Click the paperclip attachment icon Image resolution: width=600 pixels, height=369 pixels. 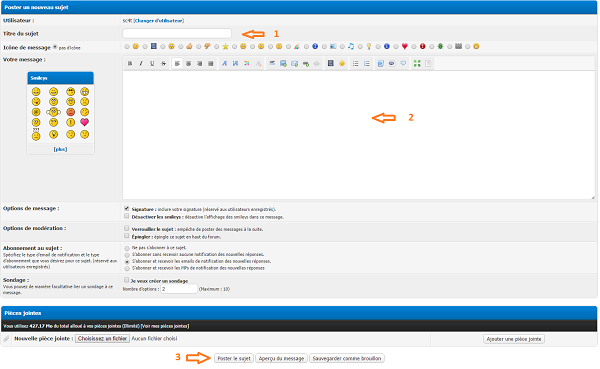(6, 339)
